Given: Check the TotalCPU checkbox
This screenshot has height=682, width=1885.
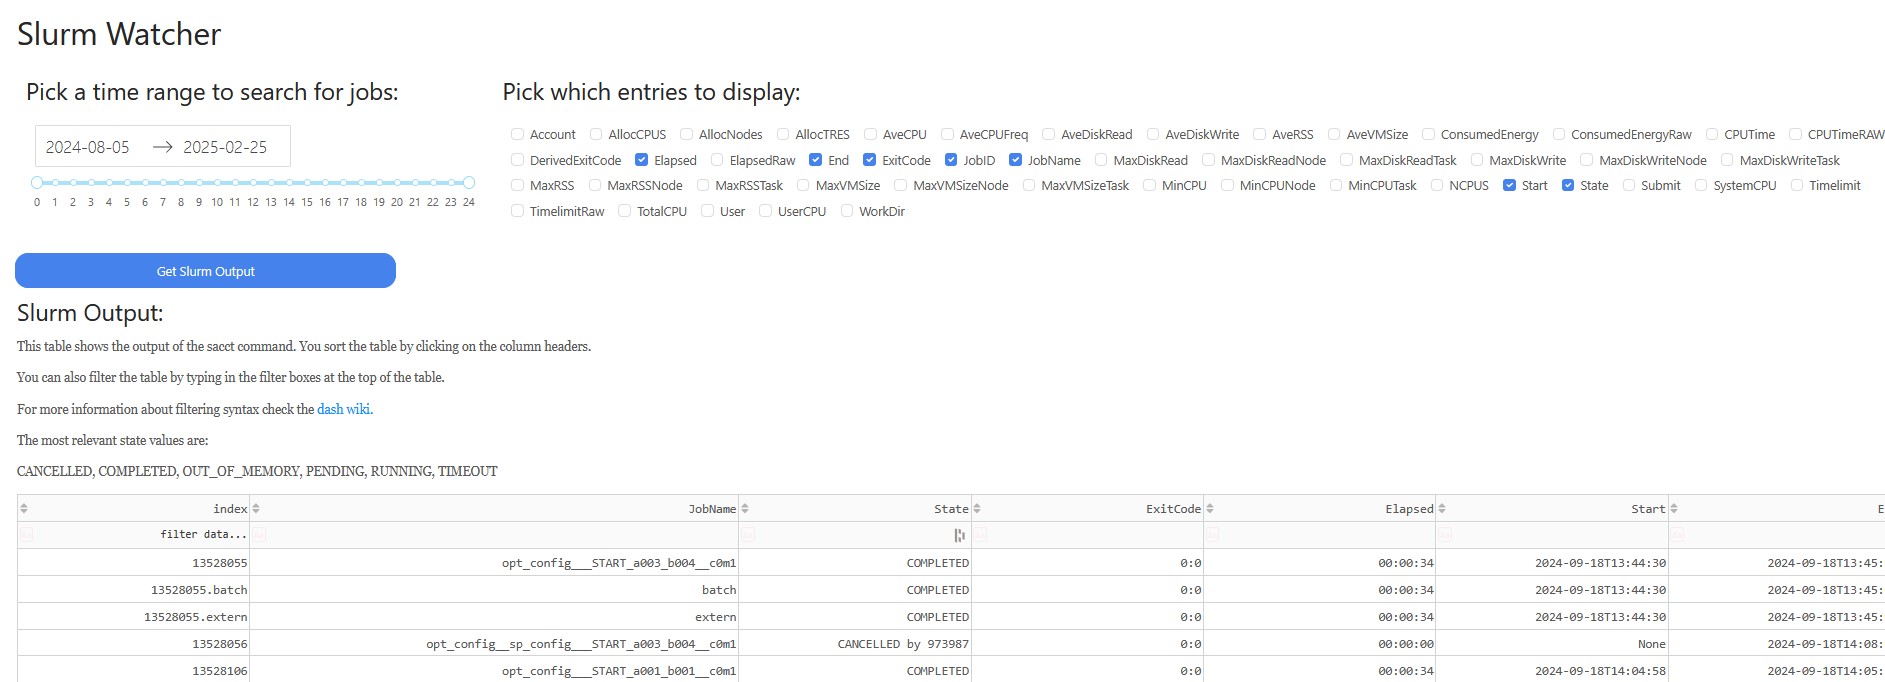Looking at the screenshot, I should (625, 211).
